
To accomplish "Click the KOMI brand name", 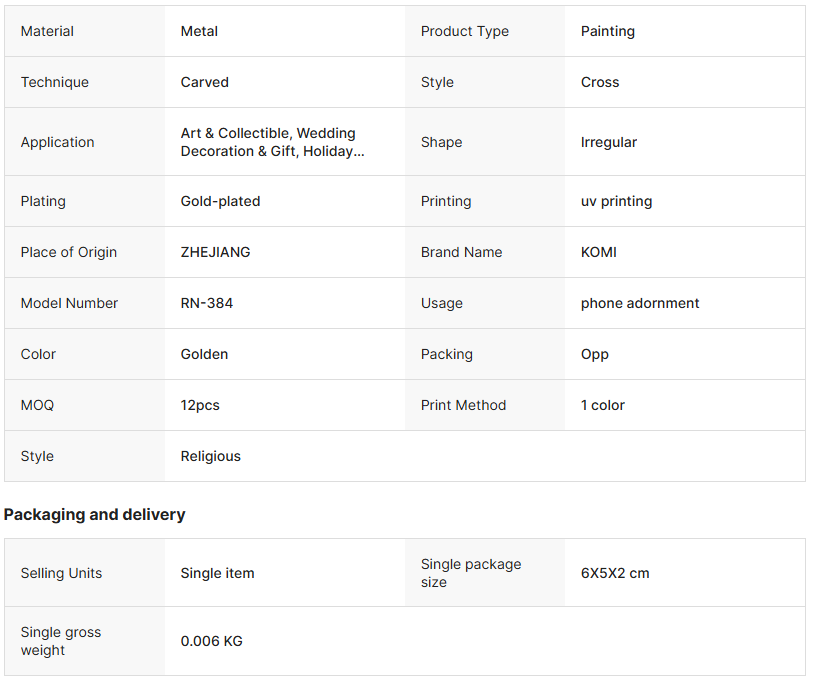I will 598,252.
